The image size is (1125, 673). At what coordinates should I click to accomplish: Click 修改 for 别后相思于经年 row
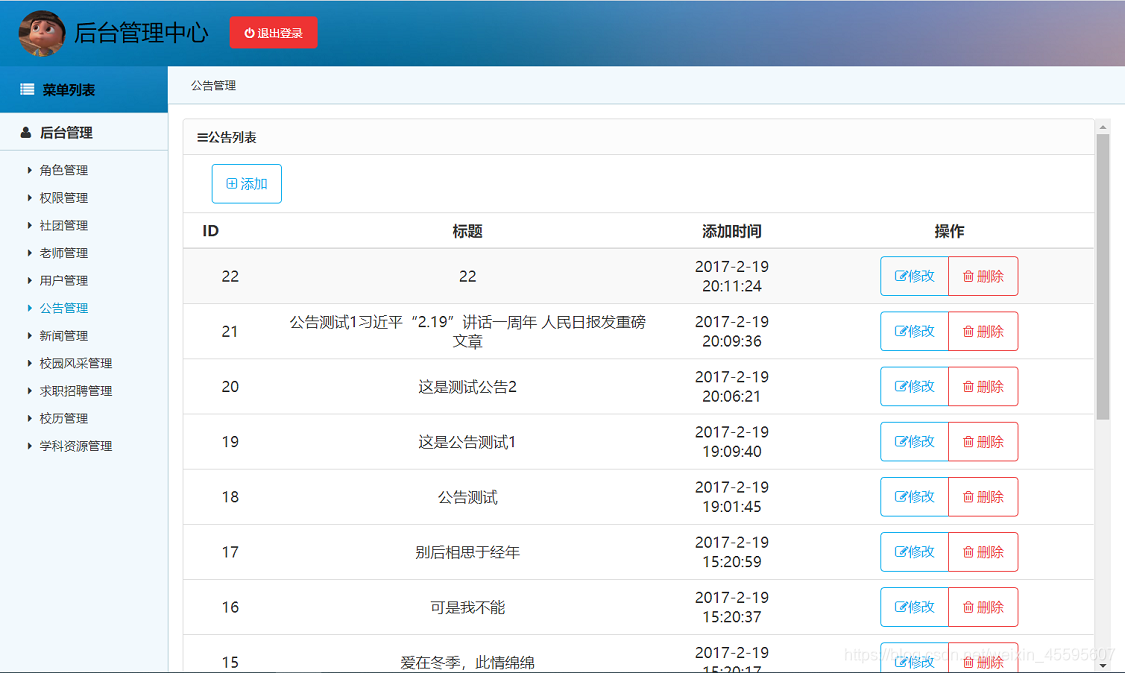coord(914,552)
